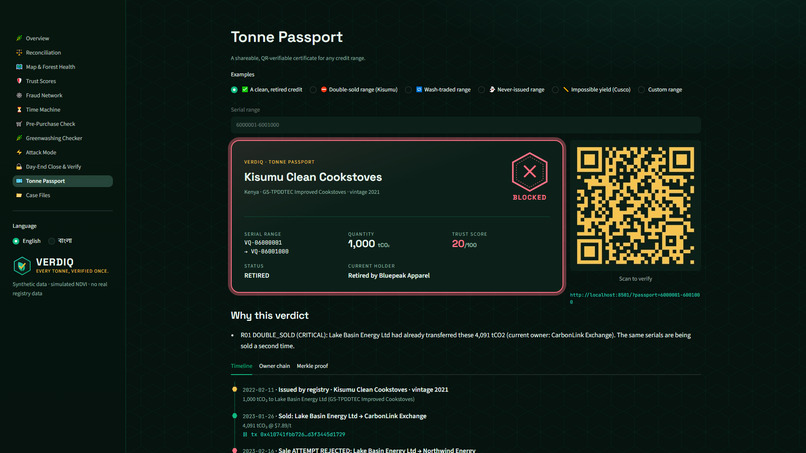Click the 'R01 DOUBLE_SOLD (CRITICAL)' verdict line
This screenshot has width=806, height=453.
coord(466,340)
